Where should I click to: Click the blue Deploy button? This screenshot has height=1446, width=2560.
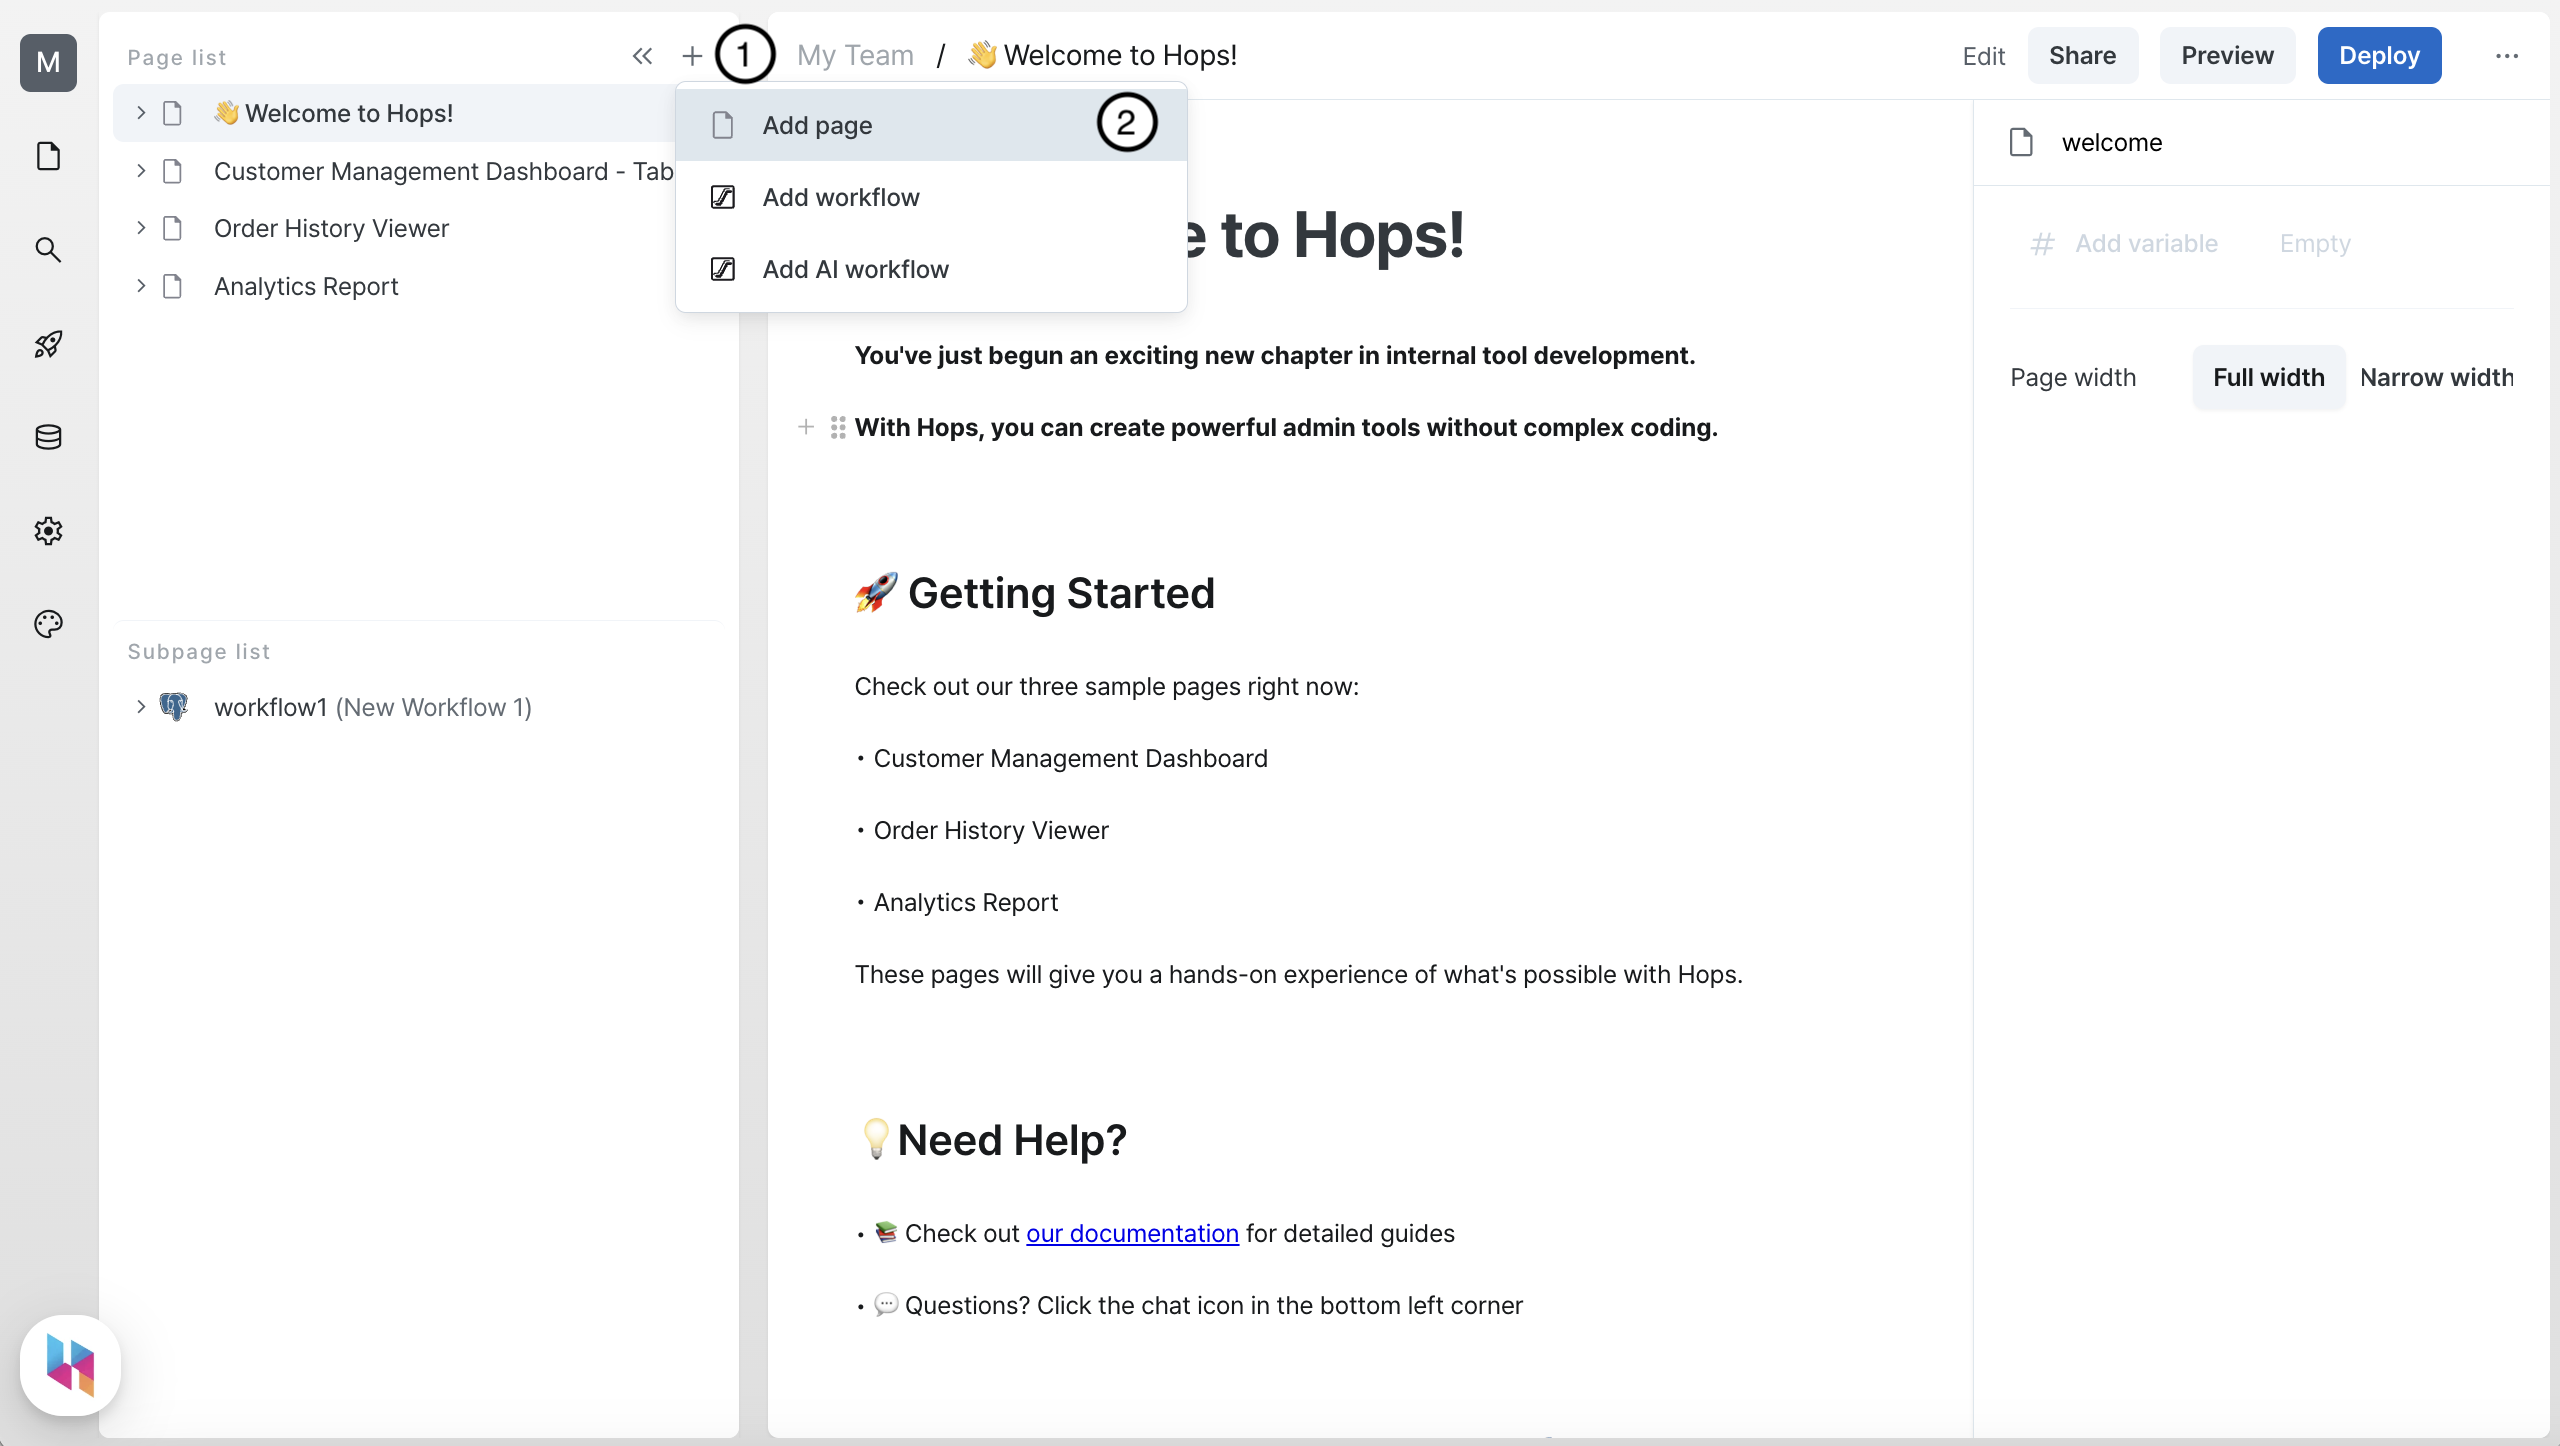[2379, 56]
